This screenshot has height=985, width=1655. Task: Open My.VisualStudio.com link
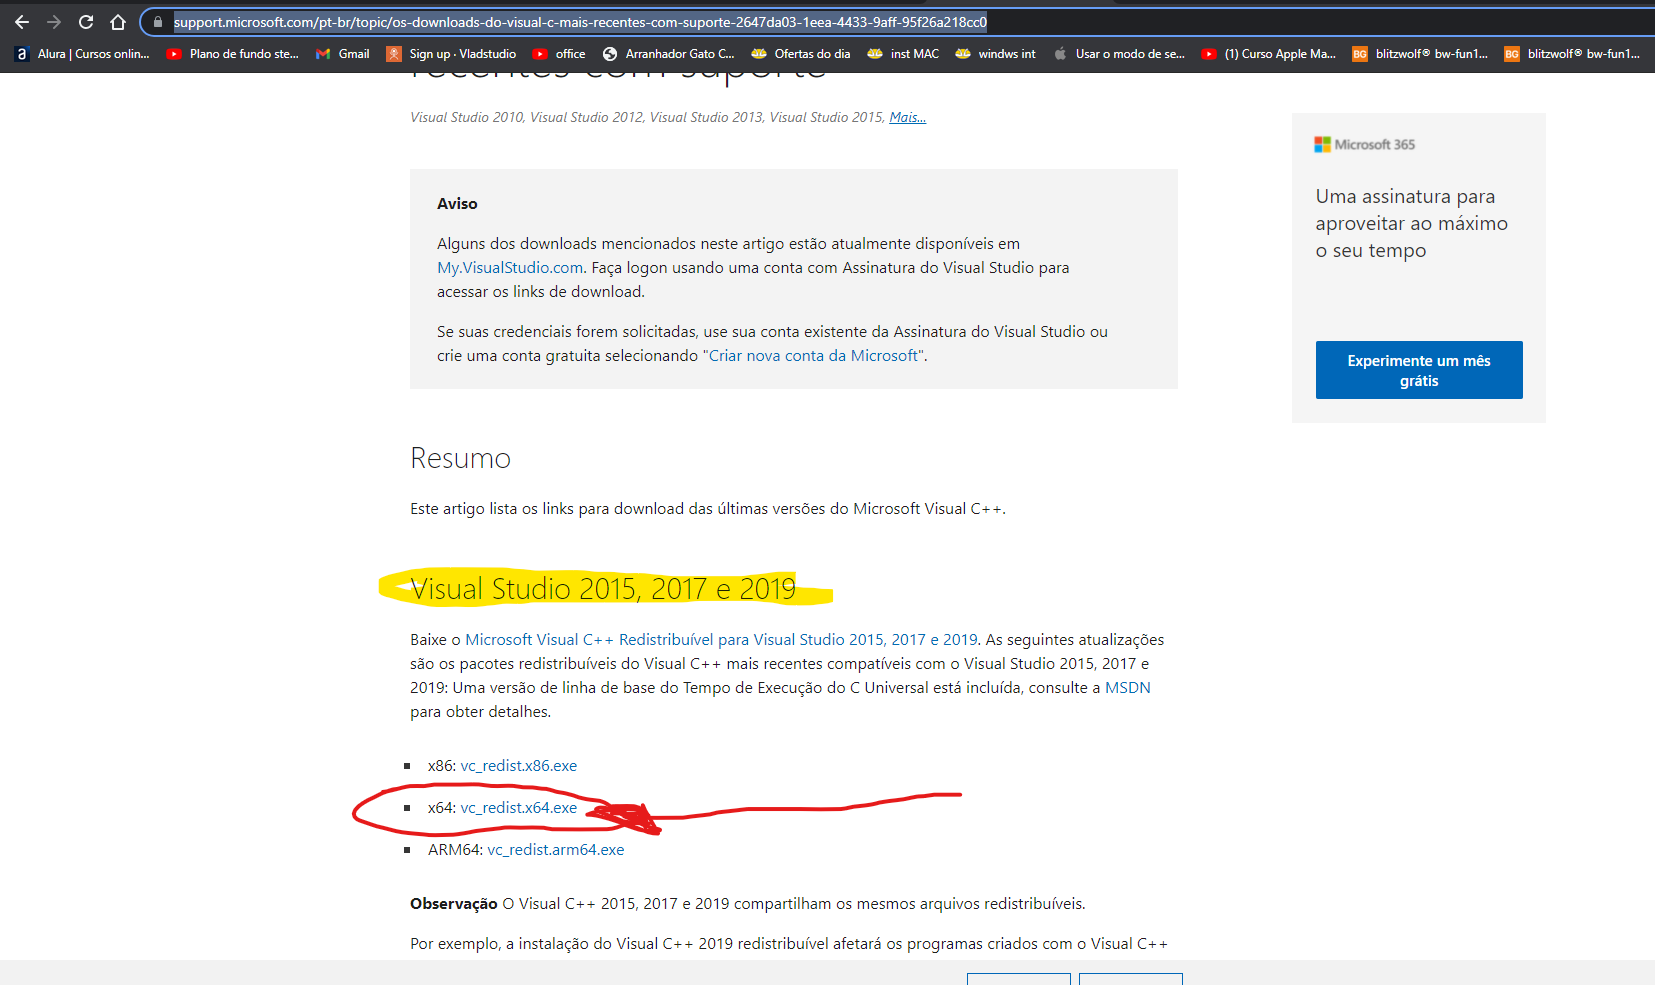510,268
